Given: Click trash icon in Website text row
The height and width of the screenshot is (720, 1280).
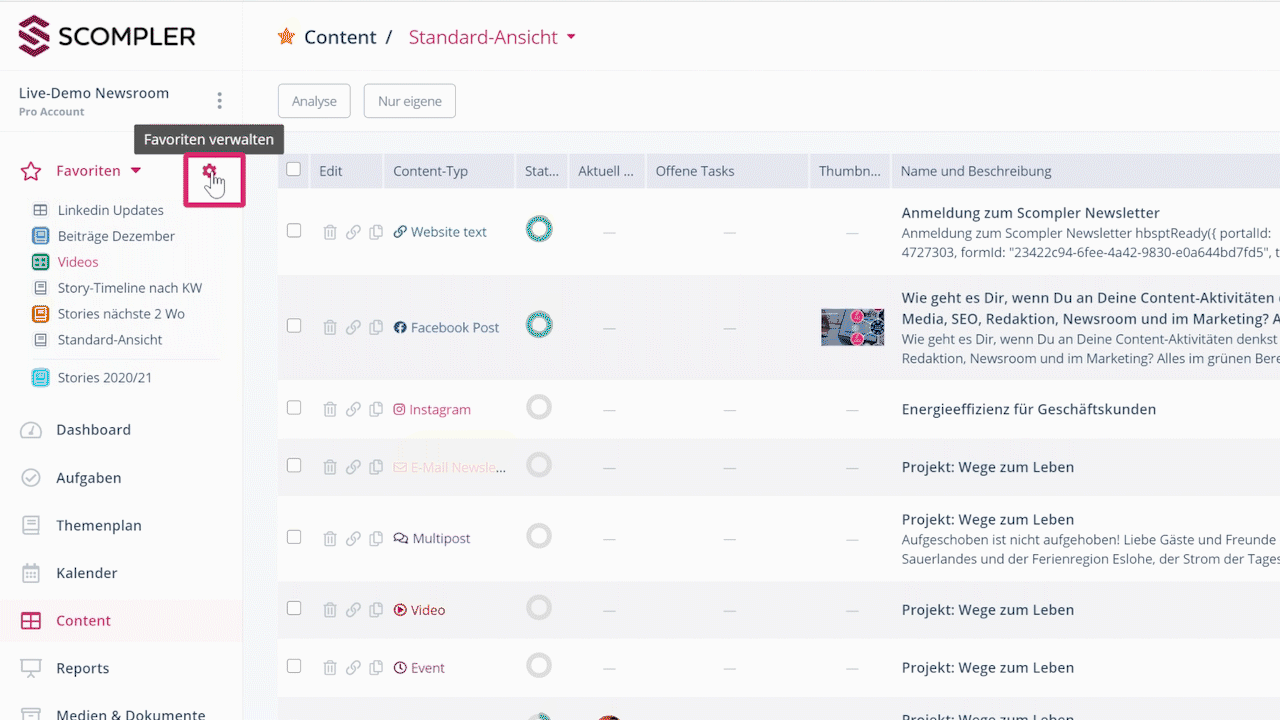Looking at the screenshot, I should pos(330,232).
